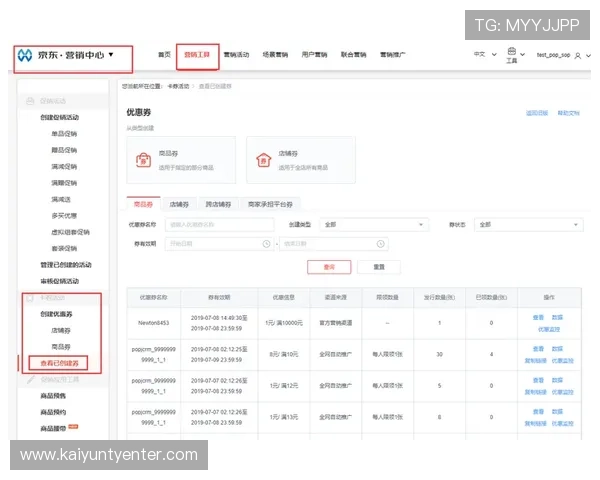Screen dimensions: 600x480
Task: Switch to the 商品券 list tab
Action: [143, 204]
